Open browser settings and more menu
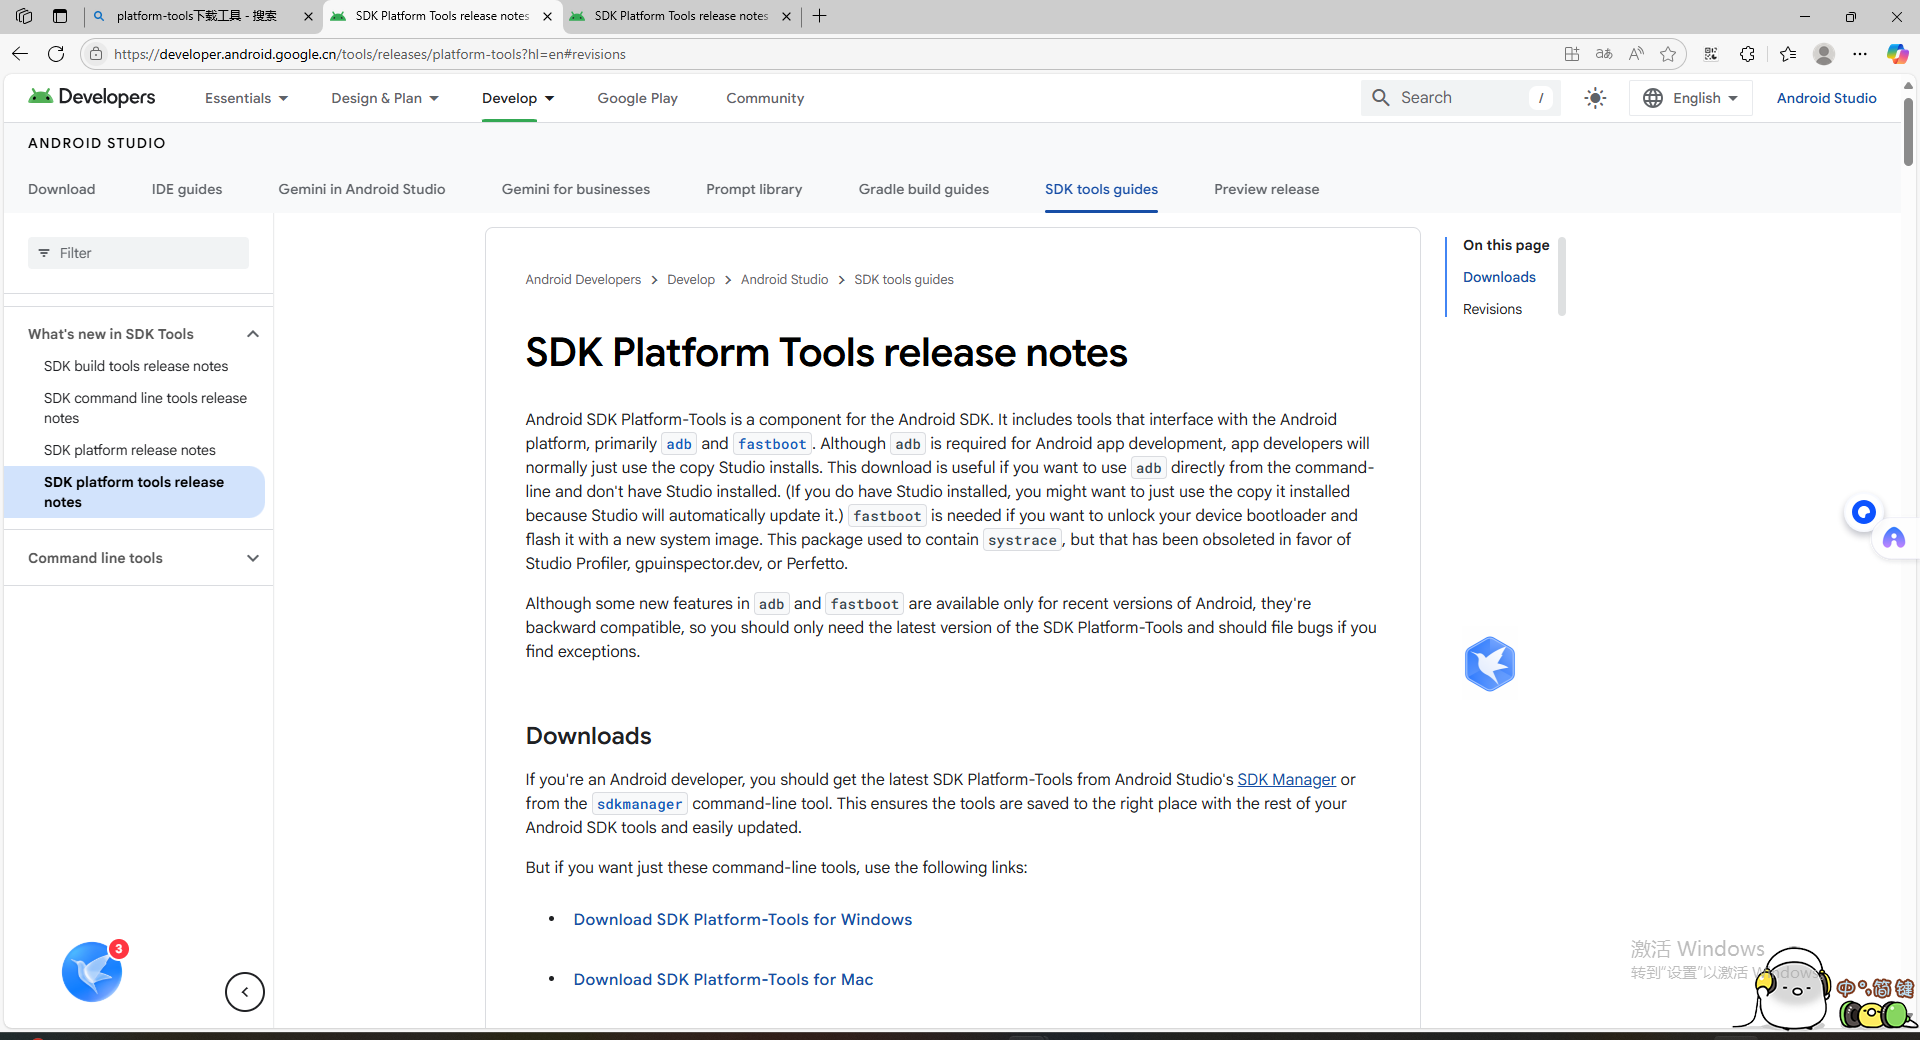This screenshot has width=1920, height=1040. click(1860, 54)
